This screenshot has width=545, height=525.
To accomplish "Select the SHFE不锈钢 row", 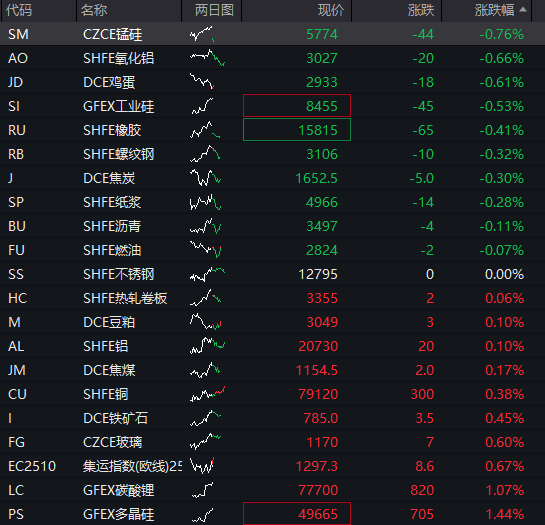I will pos(272,274).
